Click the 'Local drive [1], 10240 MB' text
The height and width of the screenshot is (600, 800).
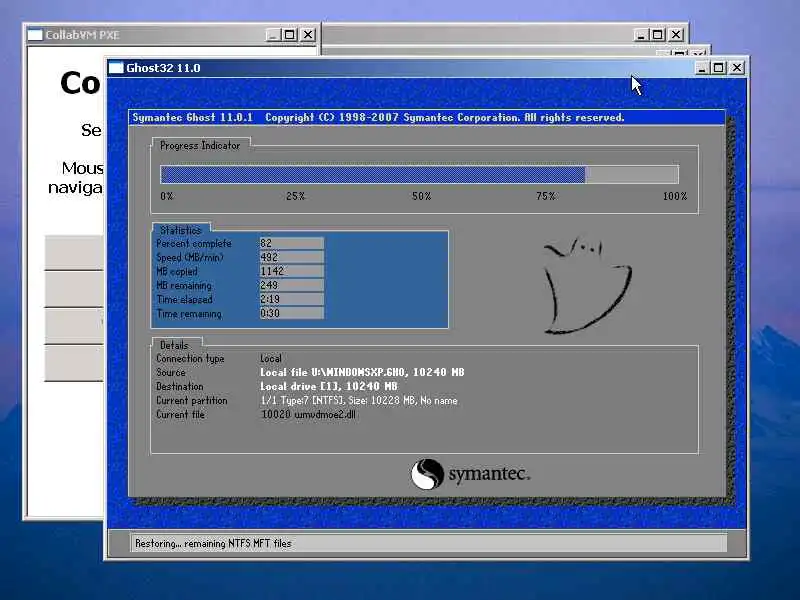[329, 386]
